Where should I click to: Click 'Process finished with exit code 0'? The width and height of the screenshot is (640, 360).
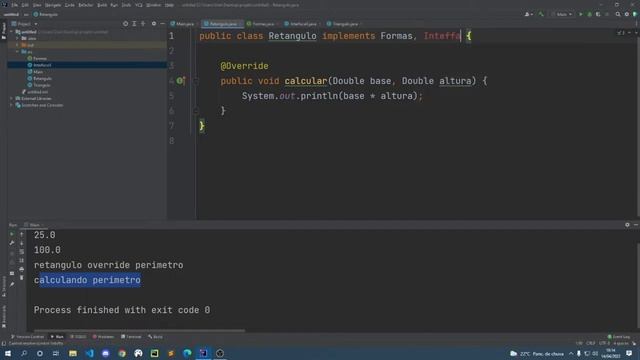(x=122, y=310)
